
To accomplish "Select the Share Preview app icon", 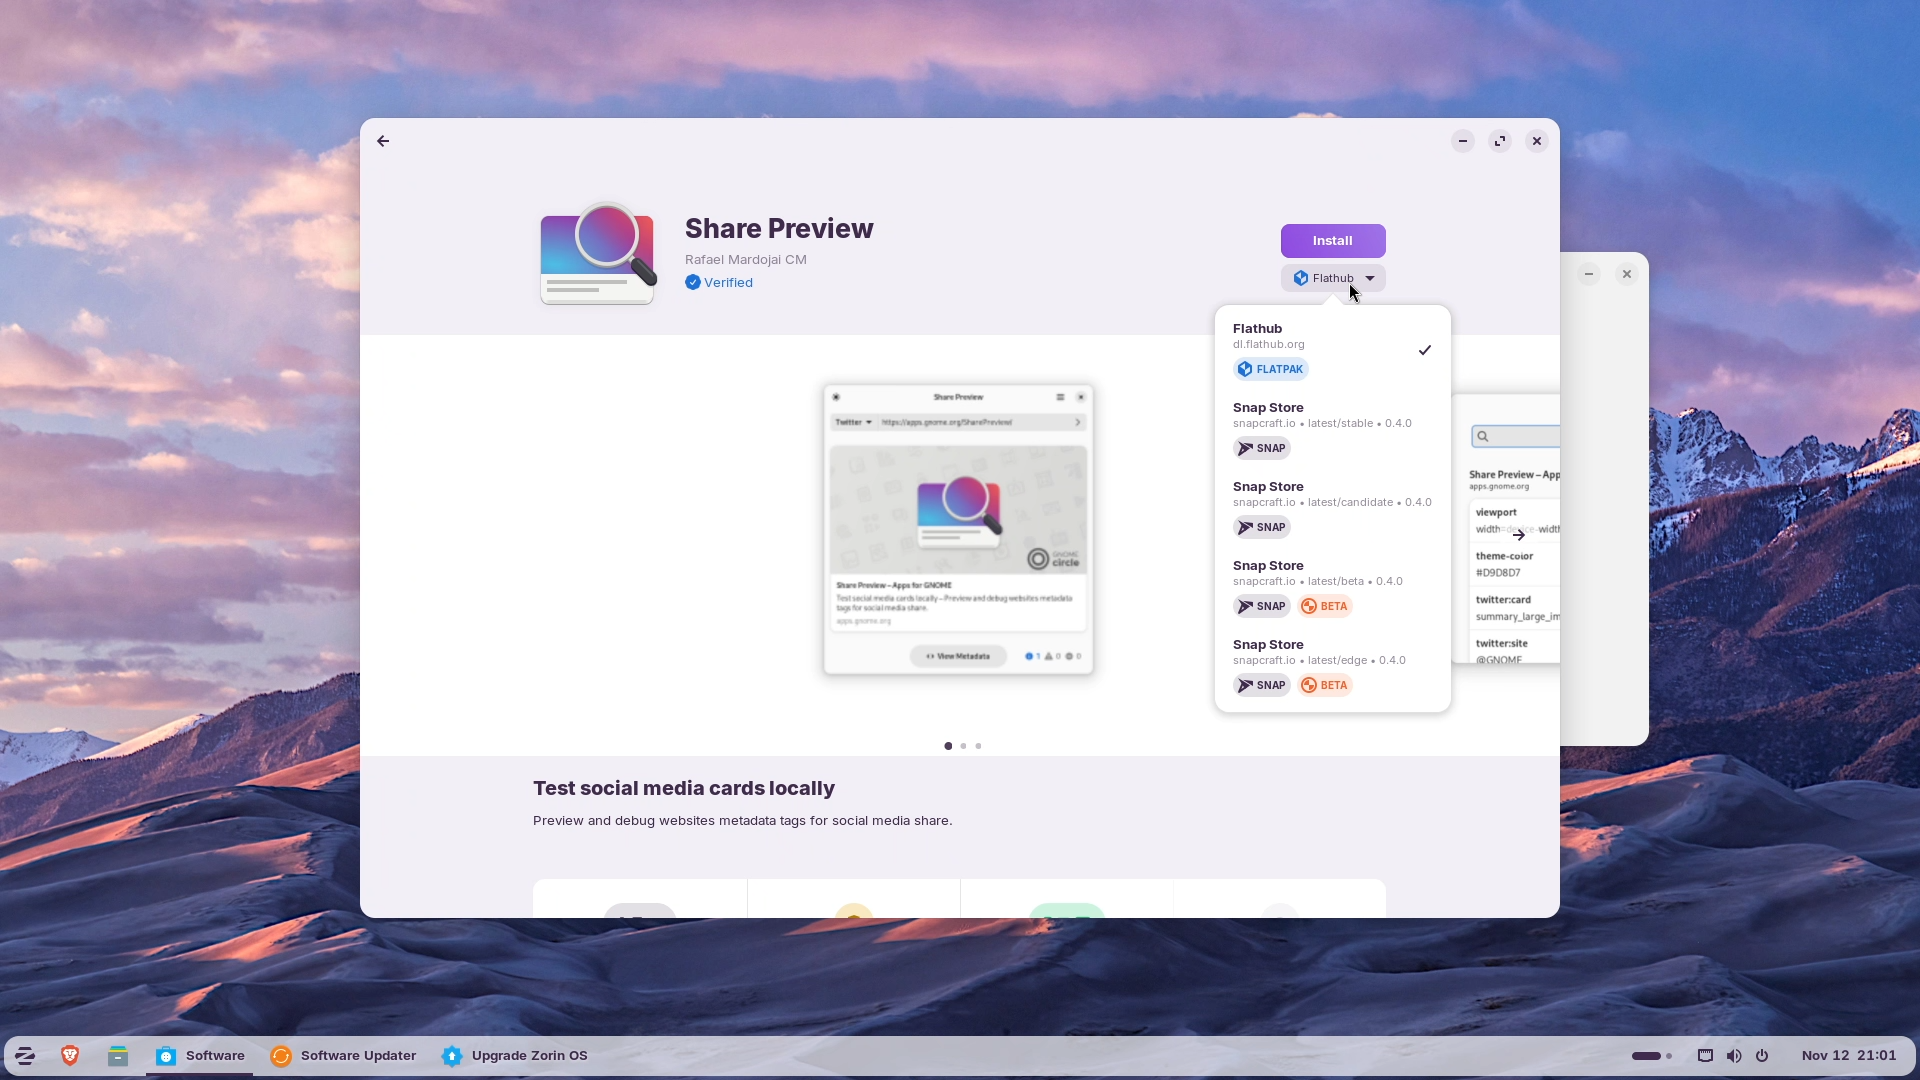I will click(x=597, y=254).
